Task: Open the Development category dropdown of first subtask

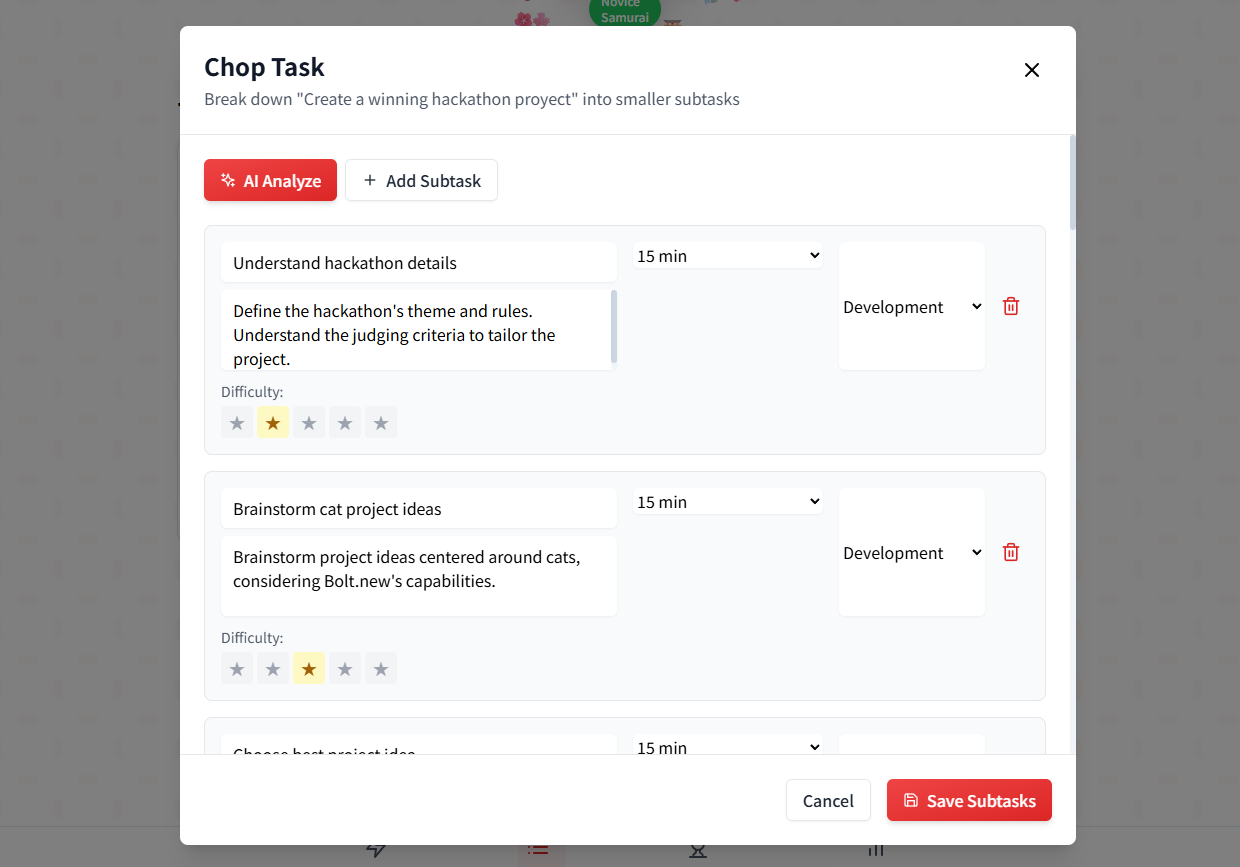Action: [911, 306]
